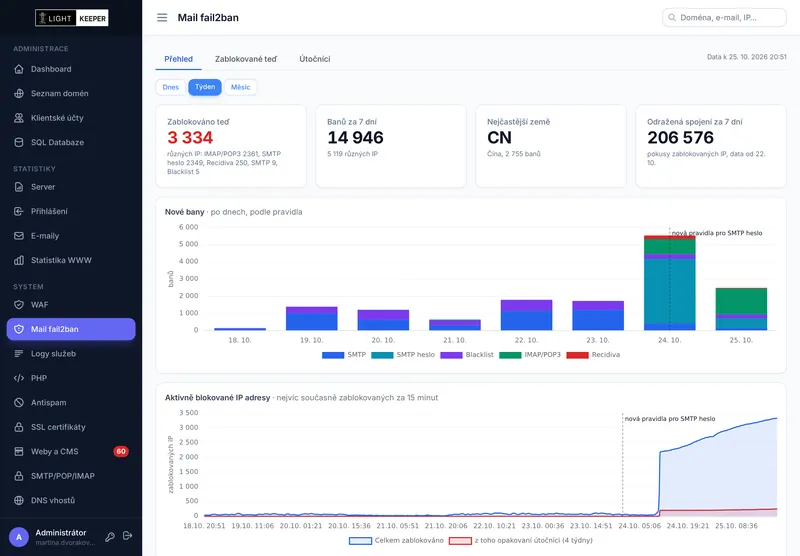800x556 pixels.
Task: Open the Dashboard home icon
Action: [19, 69]
